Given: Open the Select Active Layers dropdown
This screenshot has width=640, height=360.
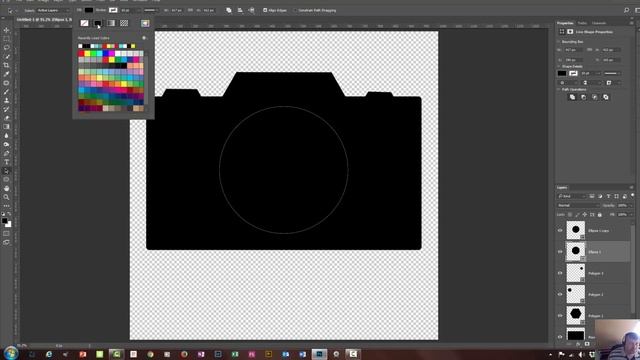Looking at the screenshot, I should tap(53, 10).
